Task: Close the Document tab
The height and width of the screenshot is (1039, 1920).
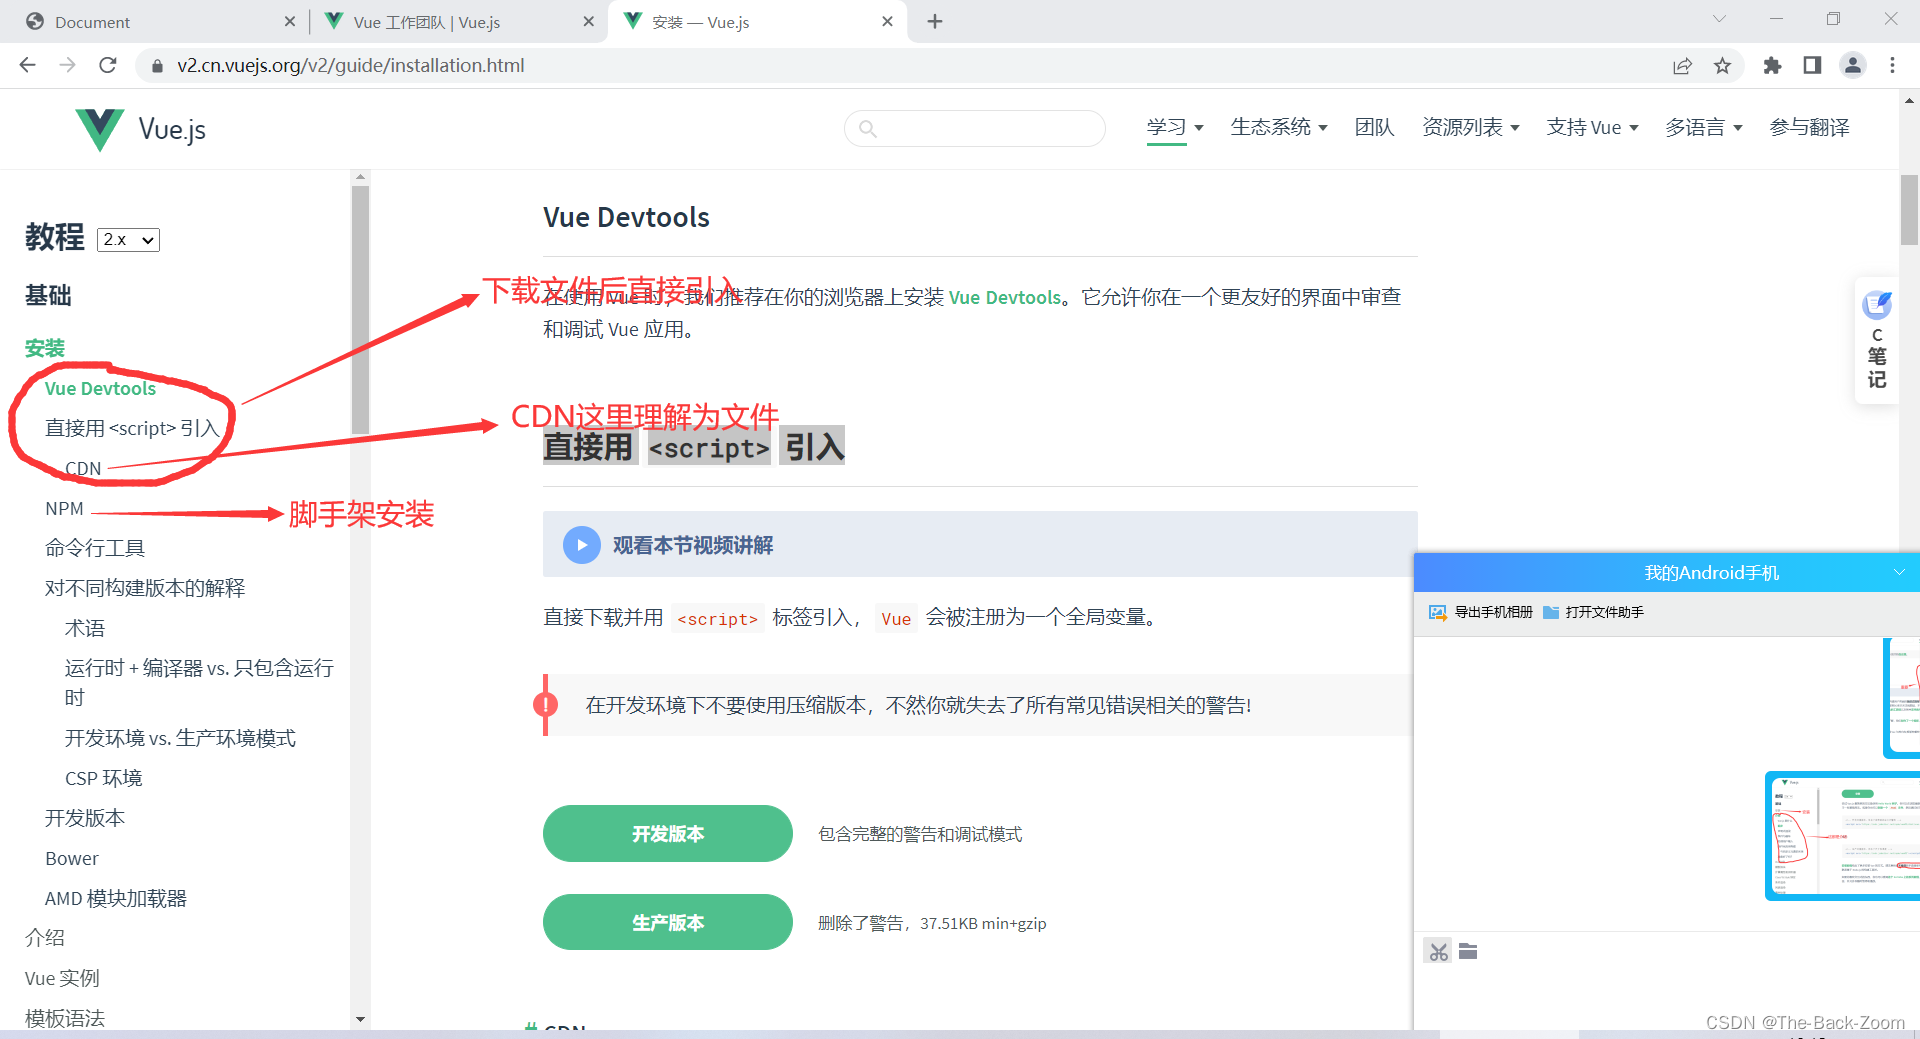Action: click(x=290, y=21)
